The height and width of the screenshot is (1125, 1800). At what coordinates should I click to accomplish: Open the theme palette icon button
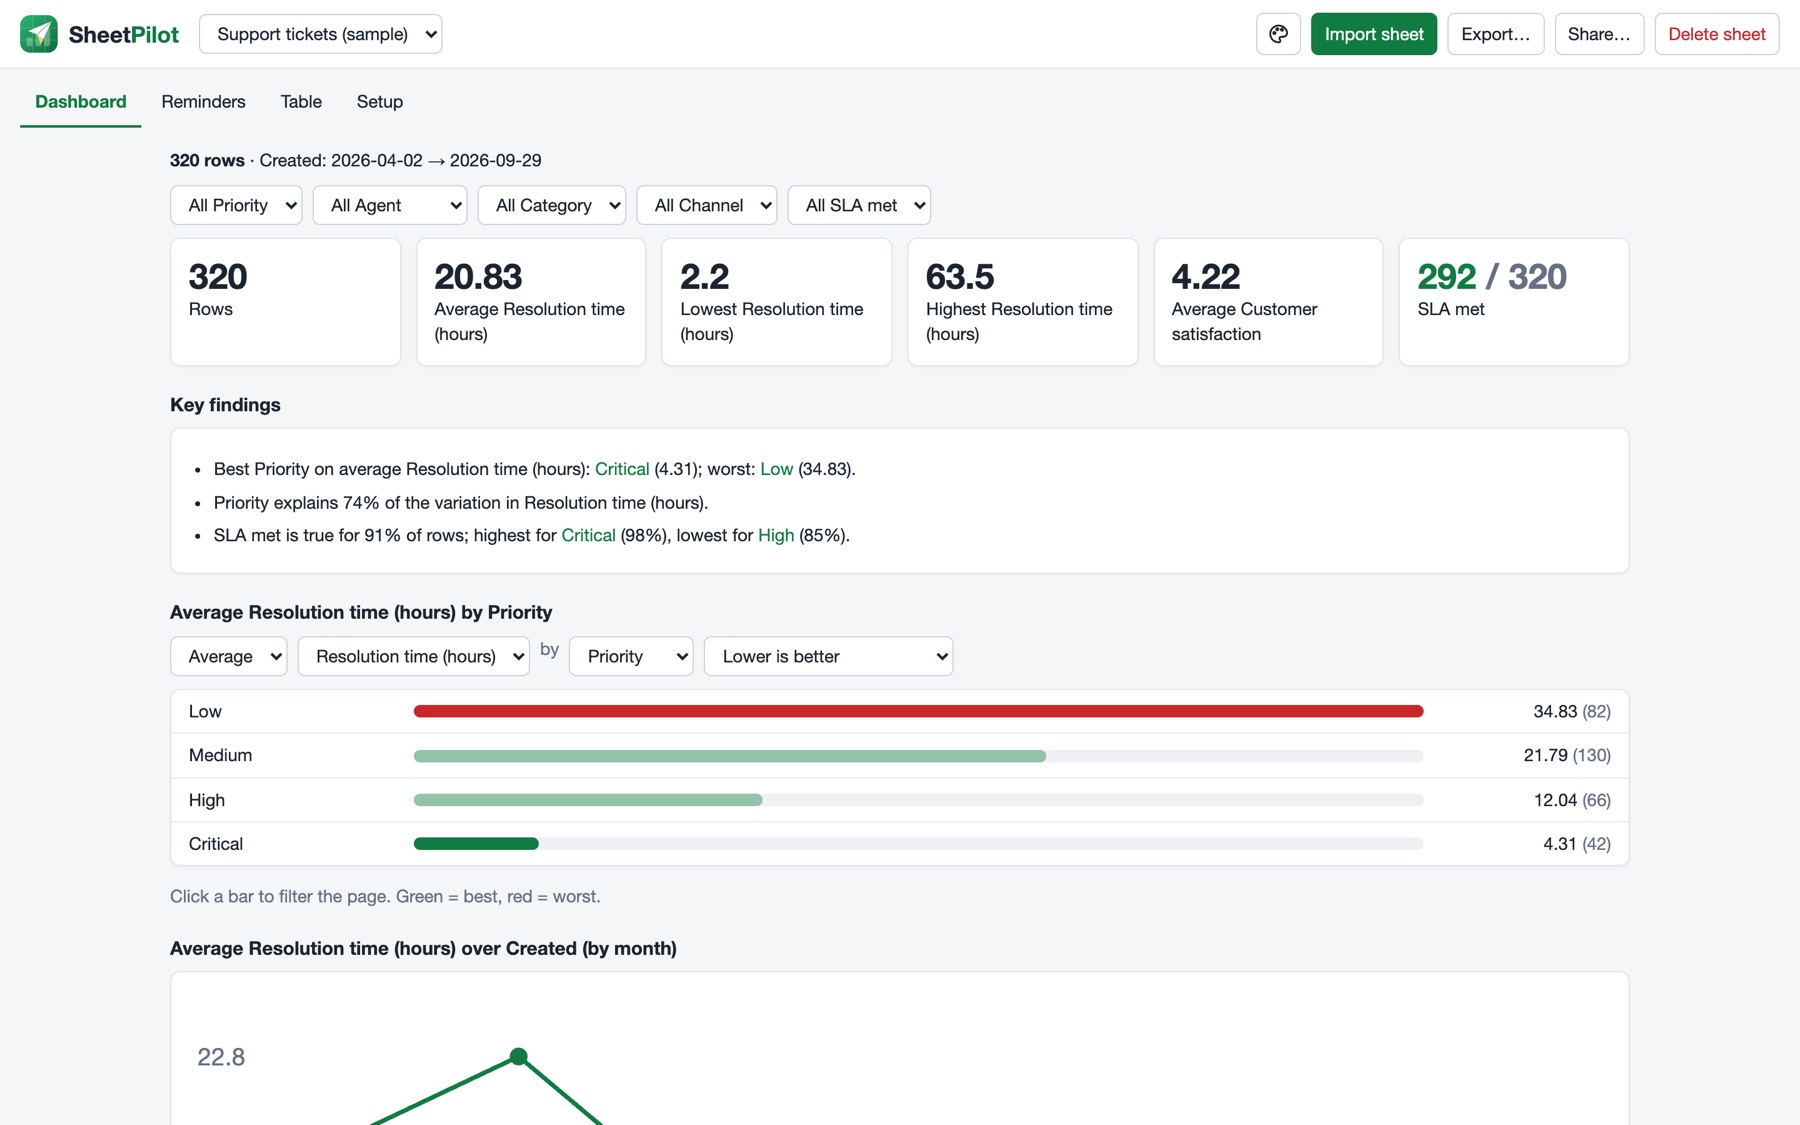point(1278,34)
